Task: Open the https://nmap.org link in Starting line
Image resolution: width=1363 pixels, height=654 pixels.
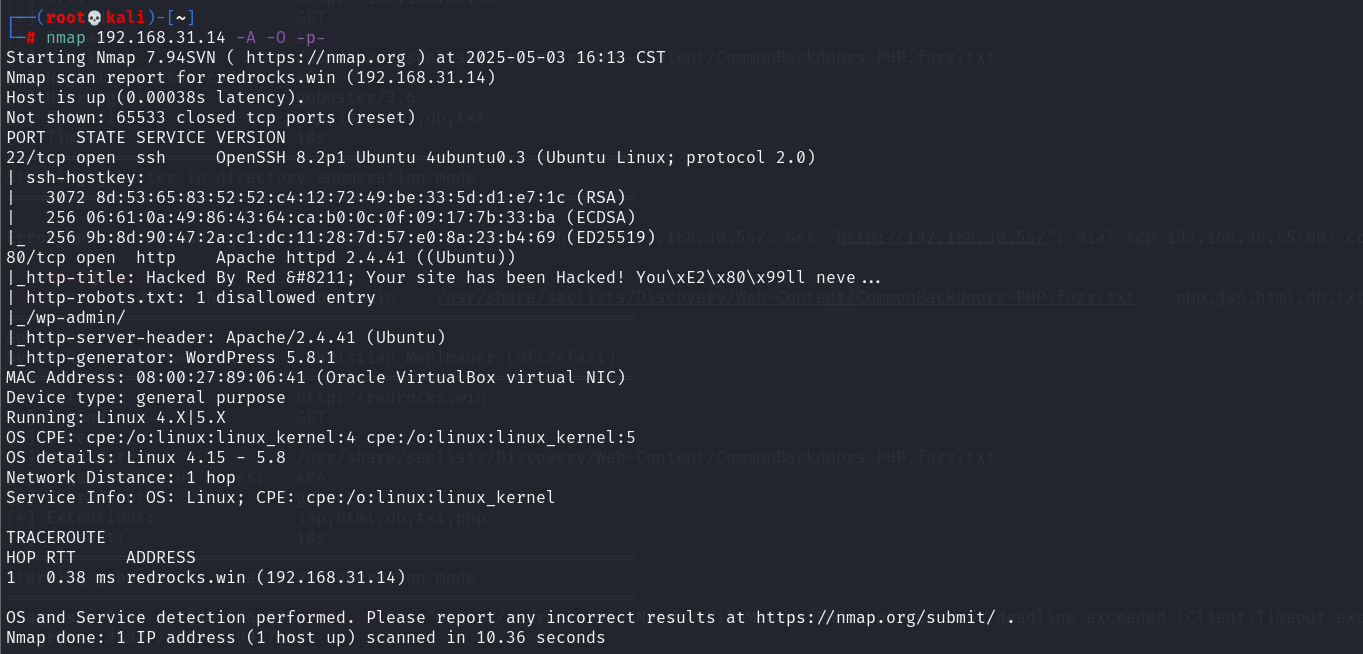Action: (x=316, y=57)
